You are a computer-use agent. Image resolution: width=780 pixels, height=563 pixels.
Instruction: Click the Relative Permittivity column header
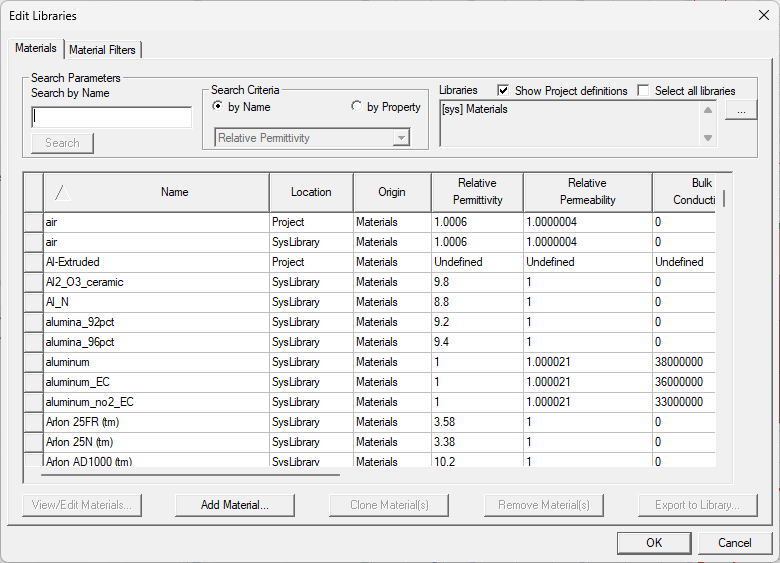477,192
